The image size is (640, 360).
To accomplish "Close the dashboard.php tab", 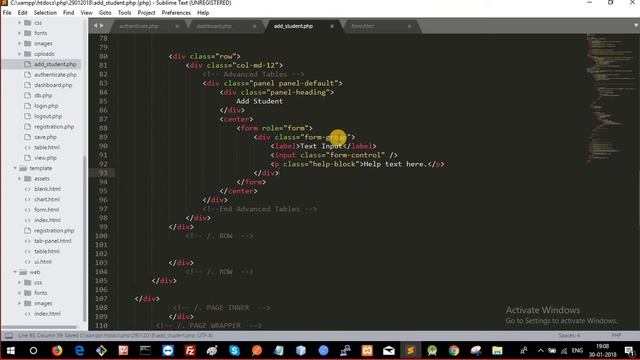I will 254,26.
